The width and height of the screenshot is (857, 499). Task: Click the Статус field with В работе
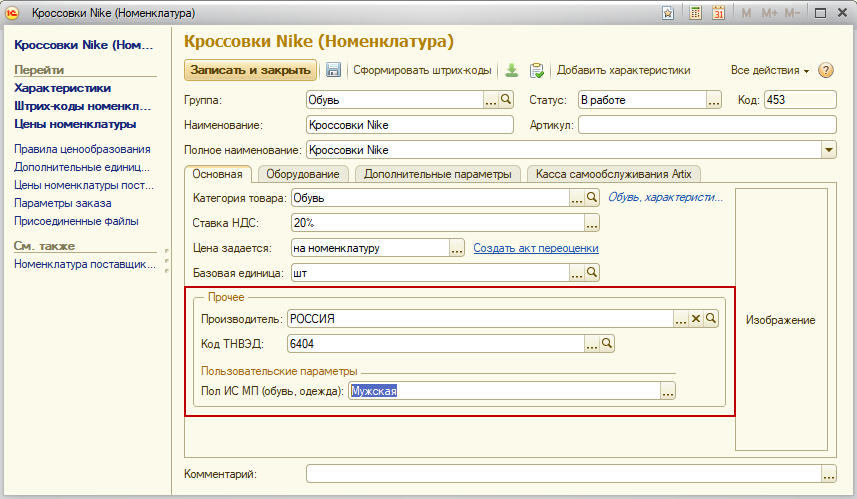point(642,99)
